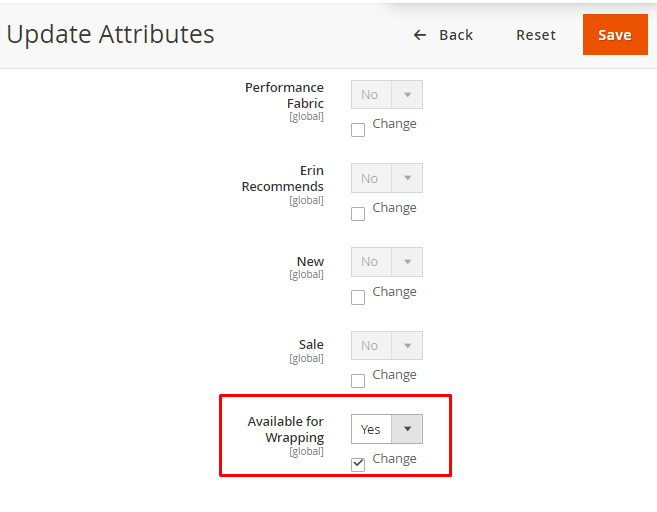Enable Change checkbox for Performance Fabric

click(x=358, y=130)
